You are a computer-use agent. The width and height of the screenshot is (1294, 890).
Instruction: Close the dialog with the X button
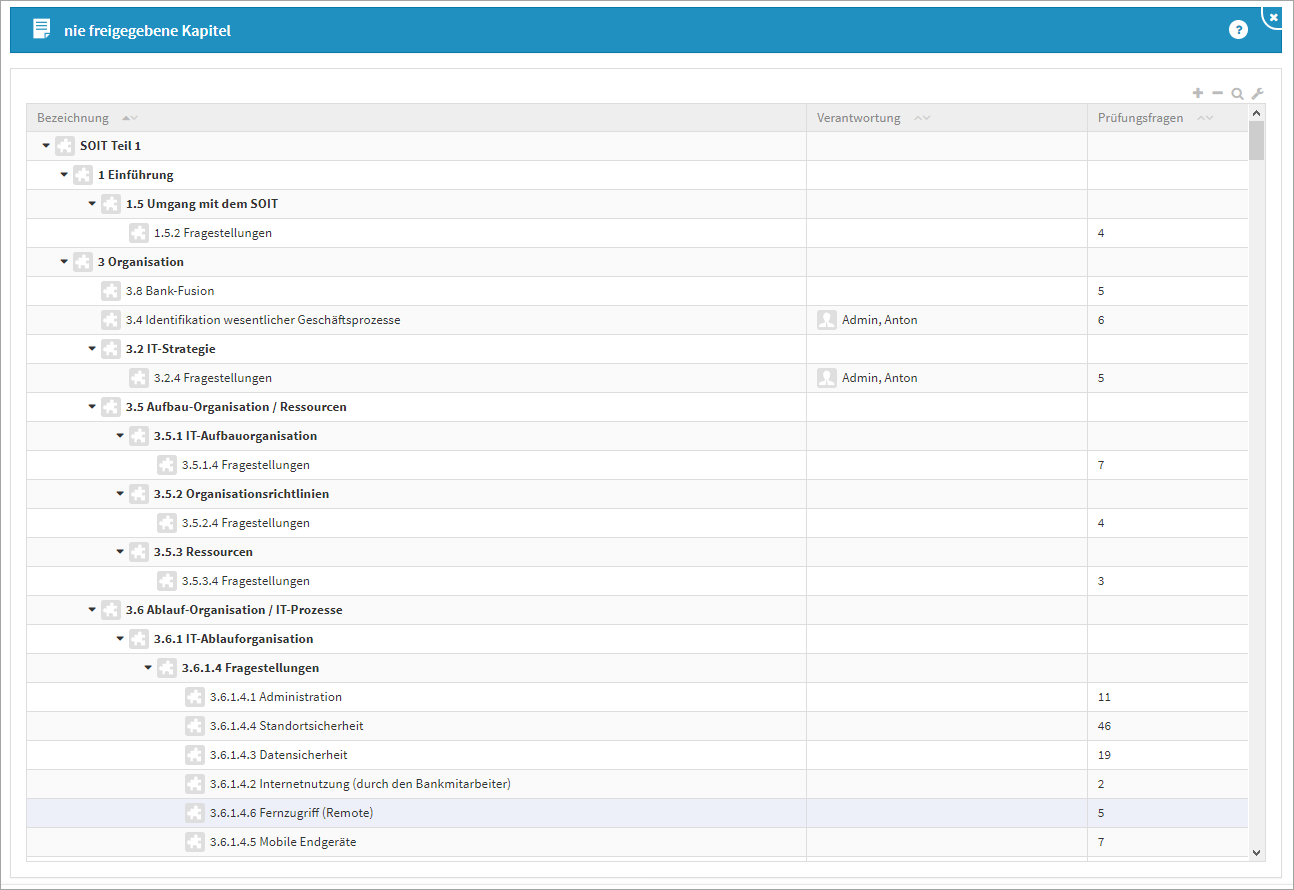pyautogui.click(x=1273, y=17)
